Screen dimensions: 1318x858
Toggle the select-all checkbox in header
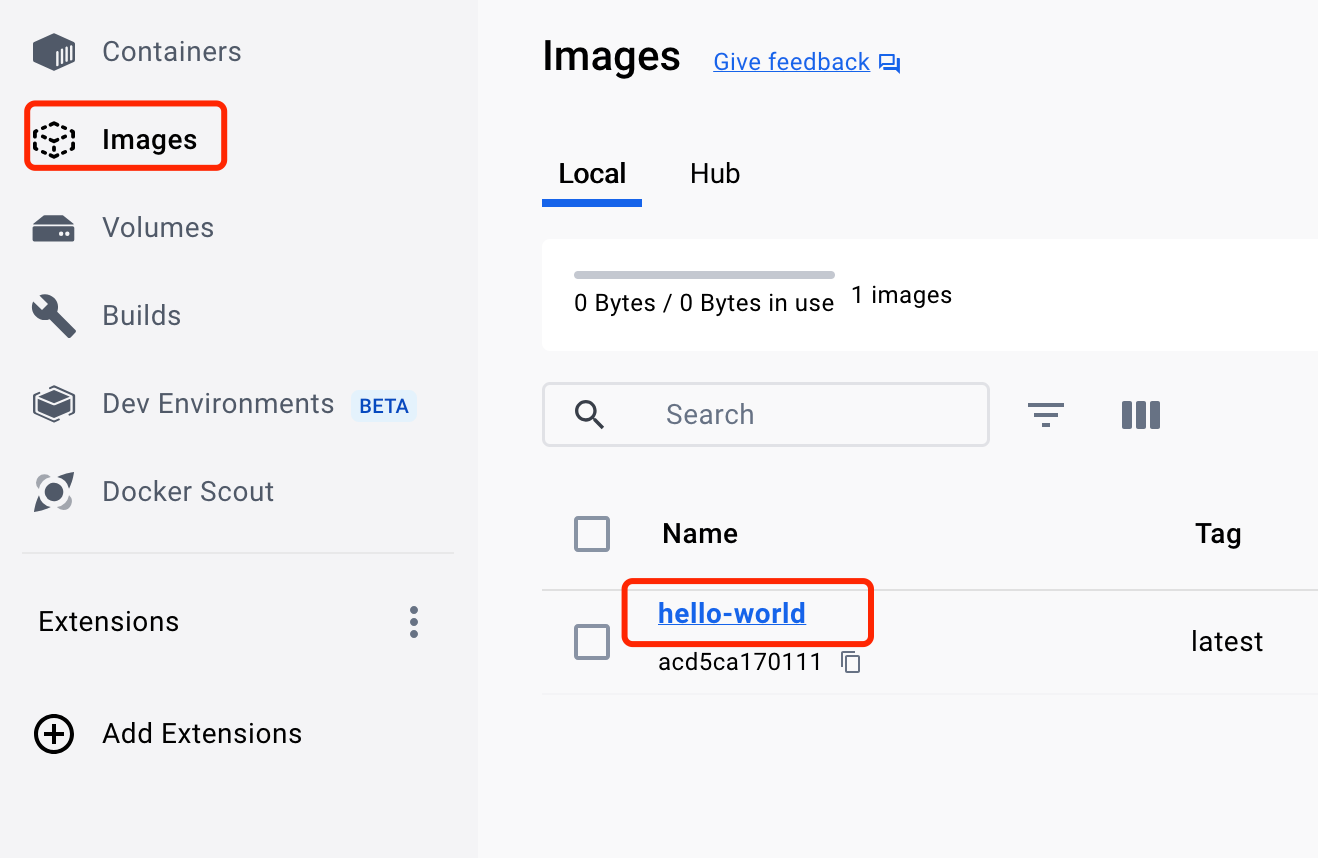click(x=592, y=534)
